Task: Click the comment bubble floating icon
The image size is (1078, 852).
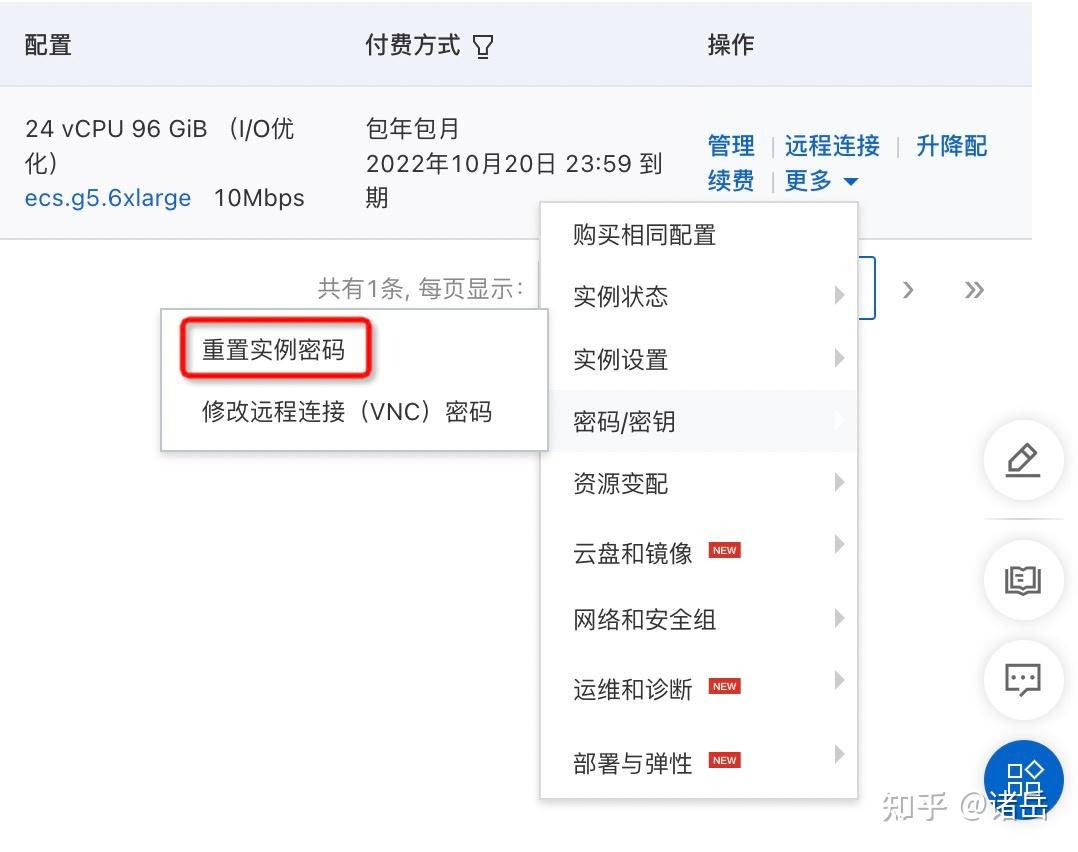Action: pos(1023,680)
